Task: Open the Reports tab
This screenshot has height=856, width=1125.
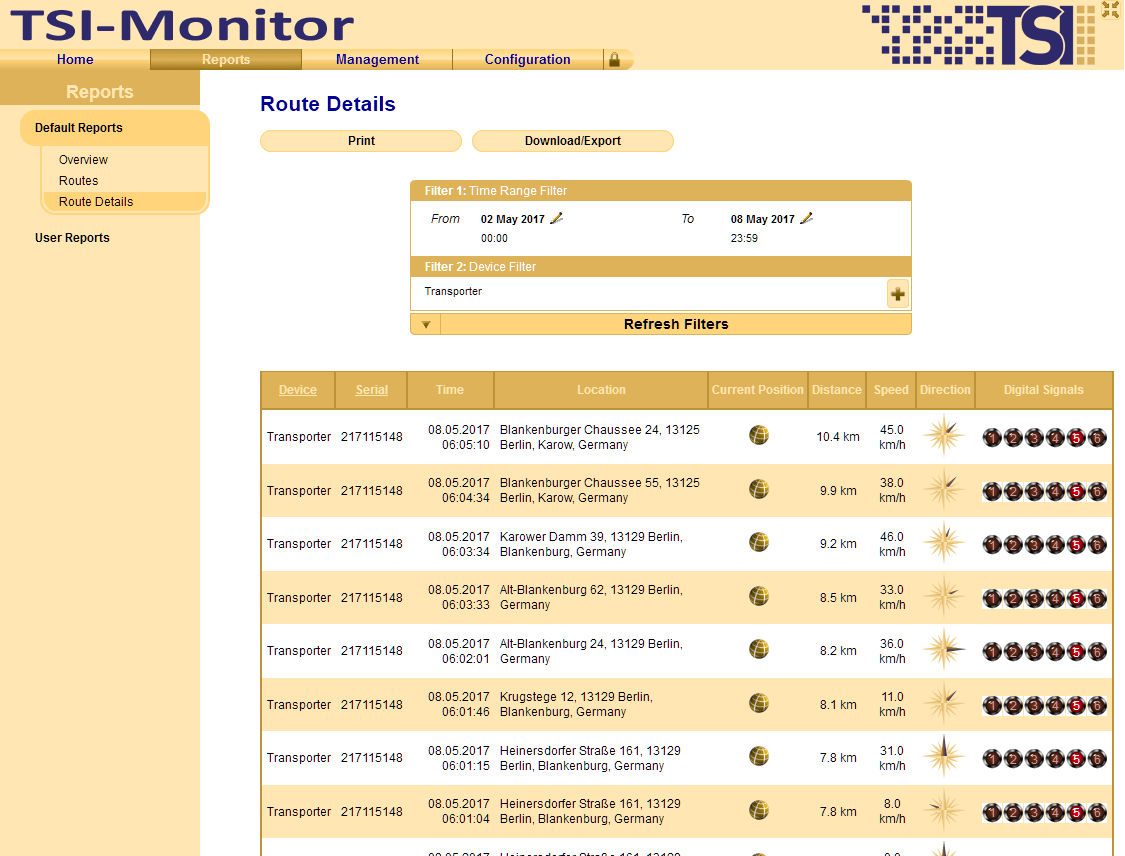Action: click(x=226, y=60)
